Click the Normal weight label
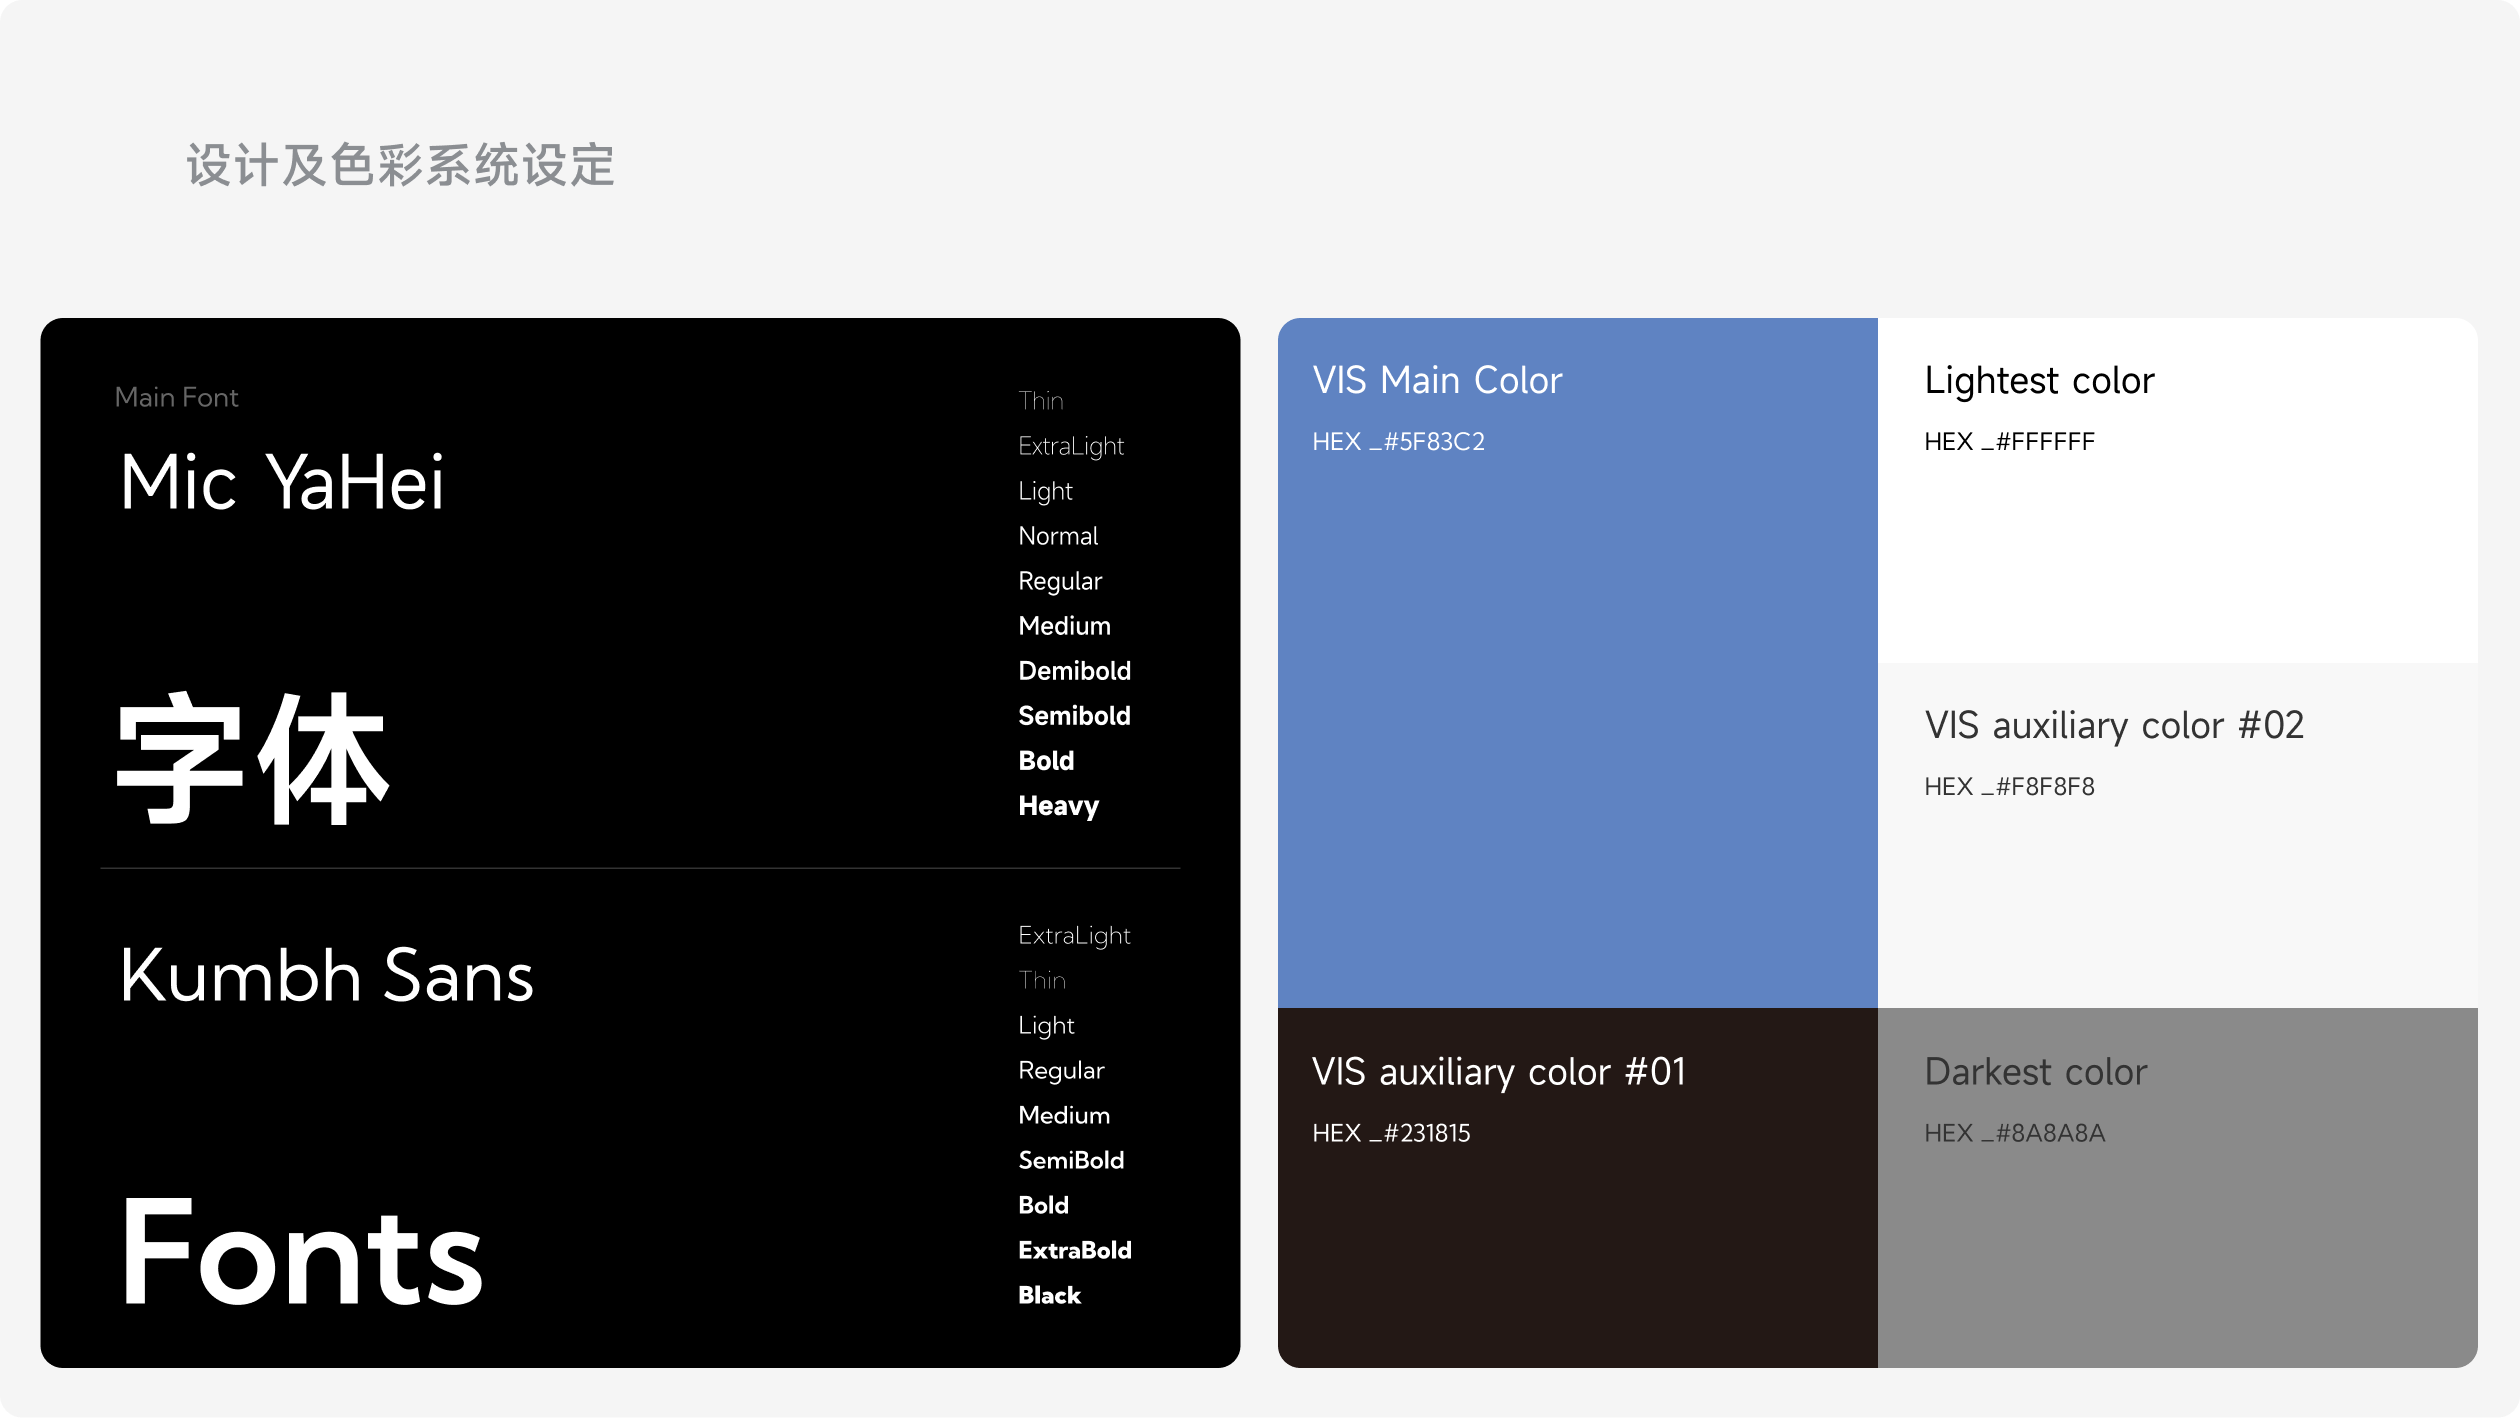This screenshot has width=2520, height=1418. point(1058,536)
